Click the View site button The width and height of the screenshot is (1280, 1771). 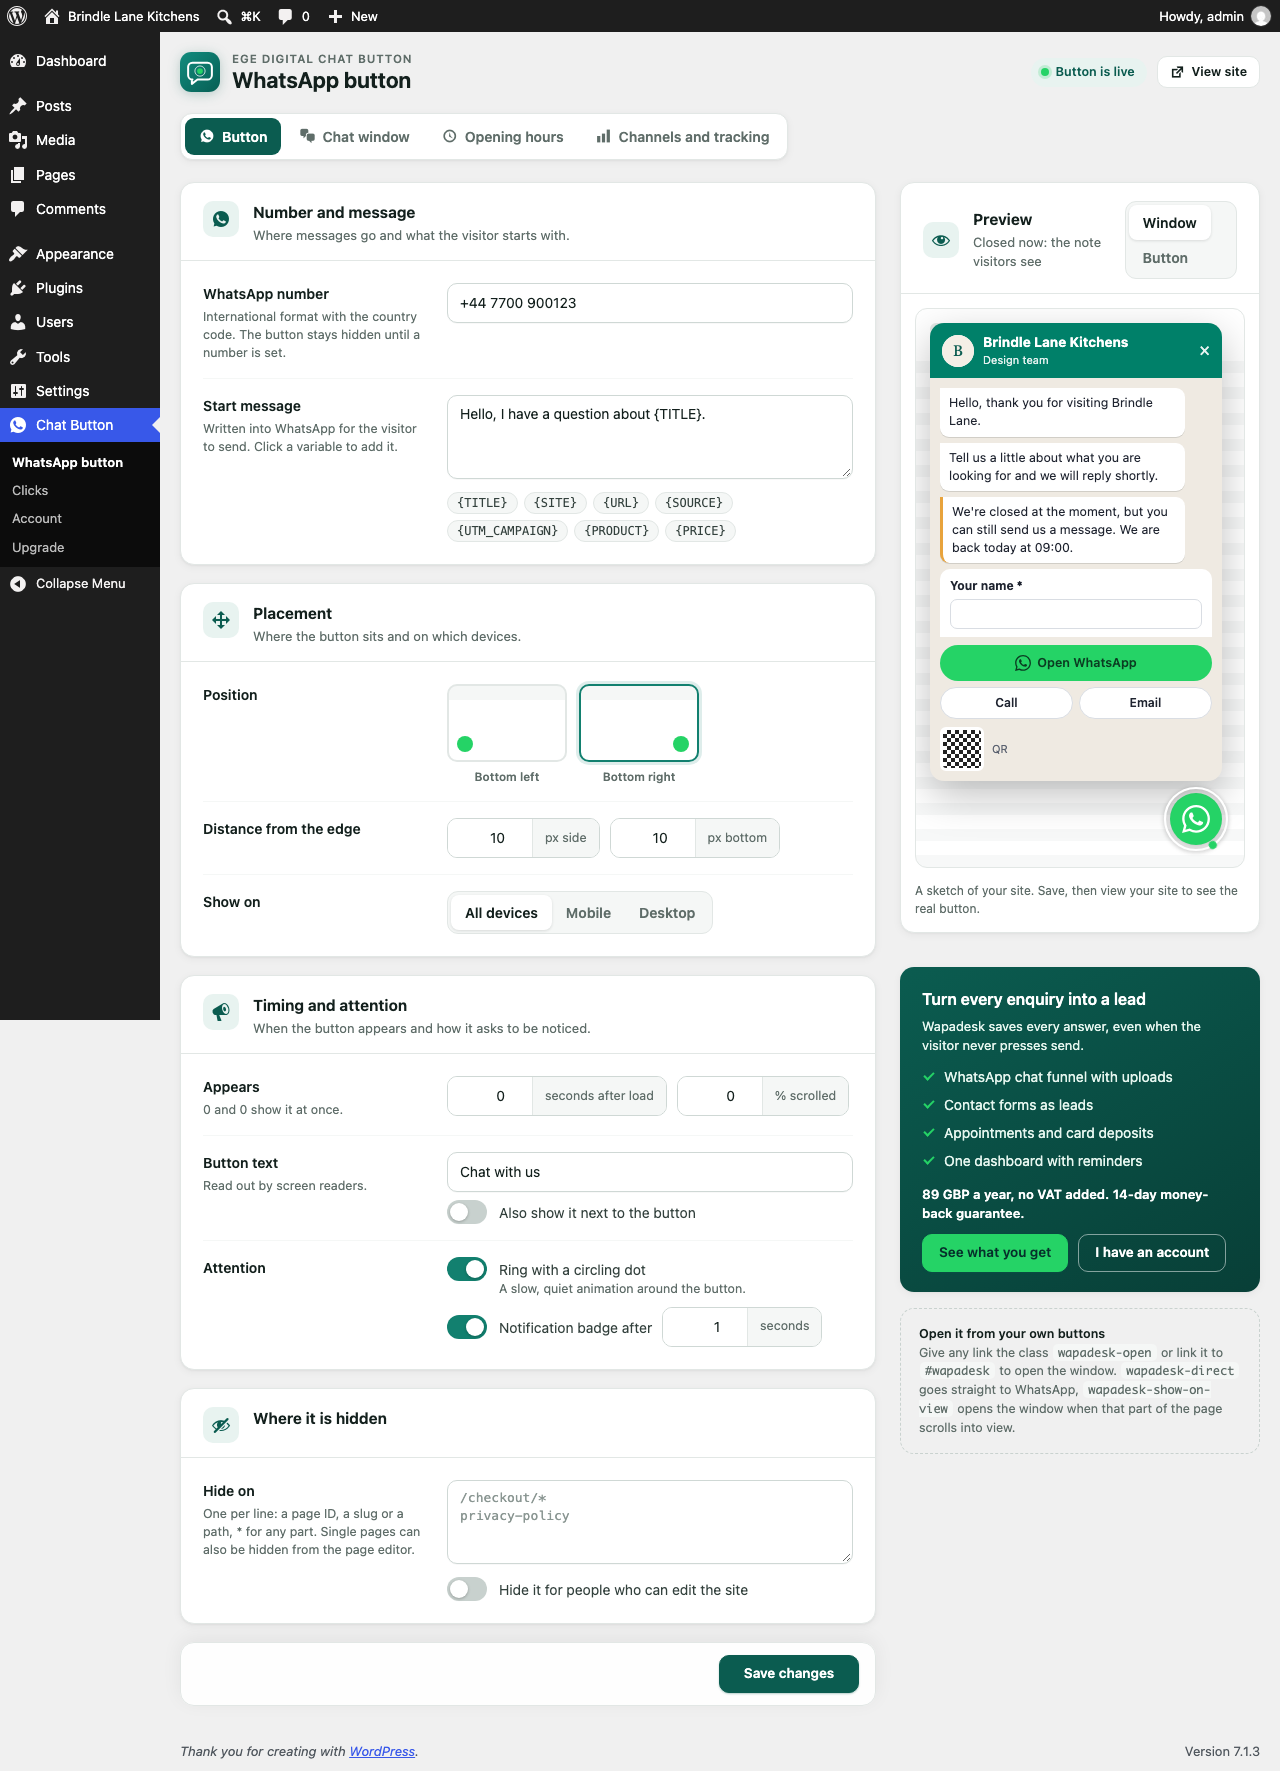point(1208,72)
